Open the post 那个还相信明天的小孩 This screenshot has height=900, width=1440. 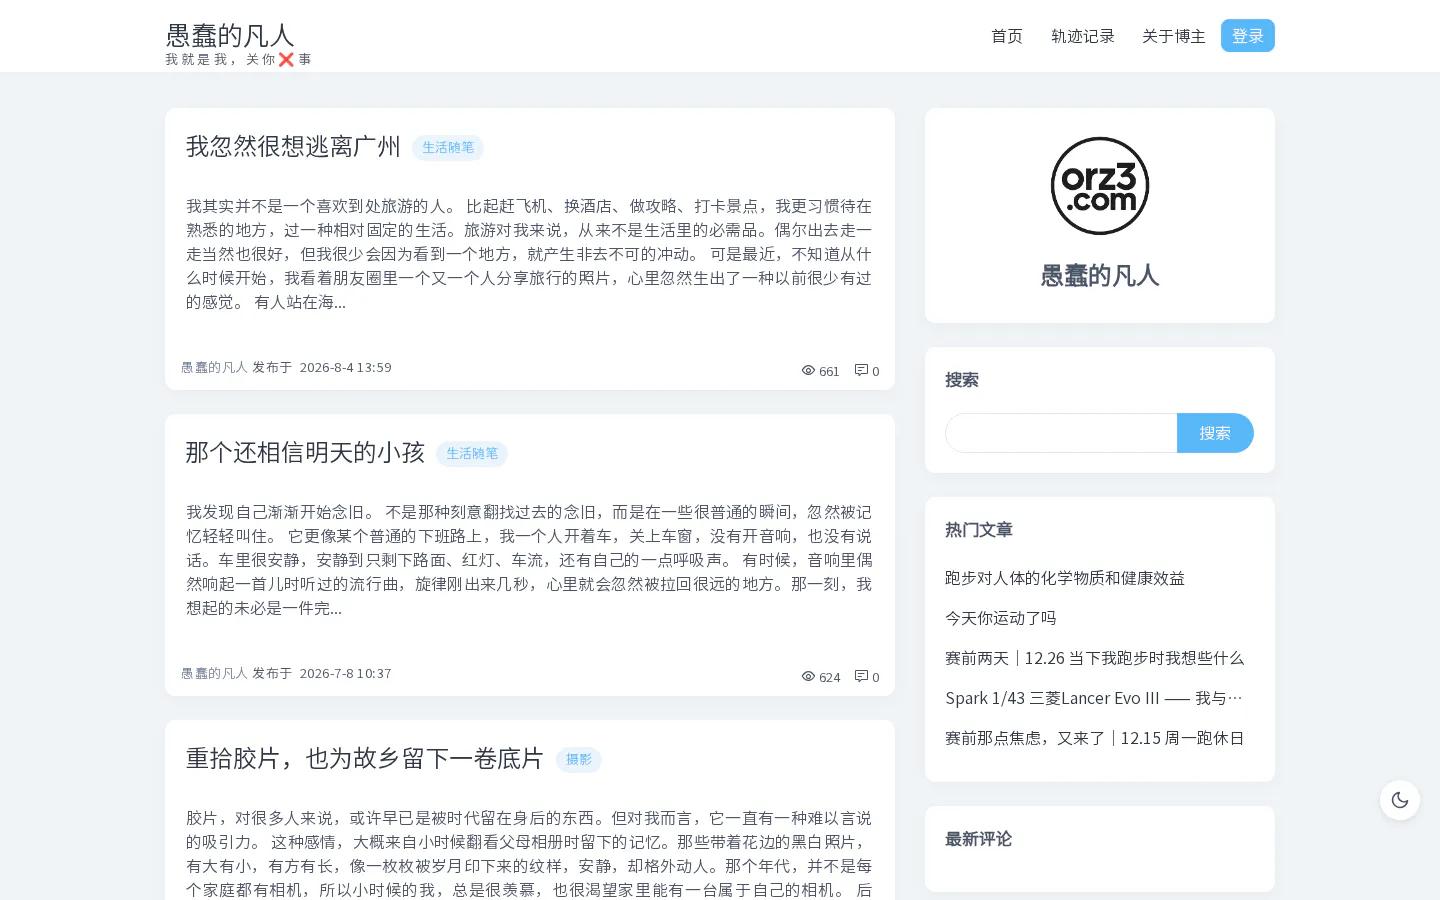tap(305, 453)
